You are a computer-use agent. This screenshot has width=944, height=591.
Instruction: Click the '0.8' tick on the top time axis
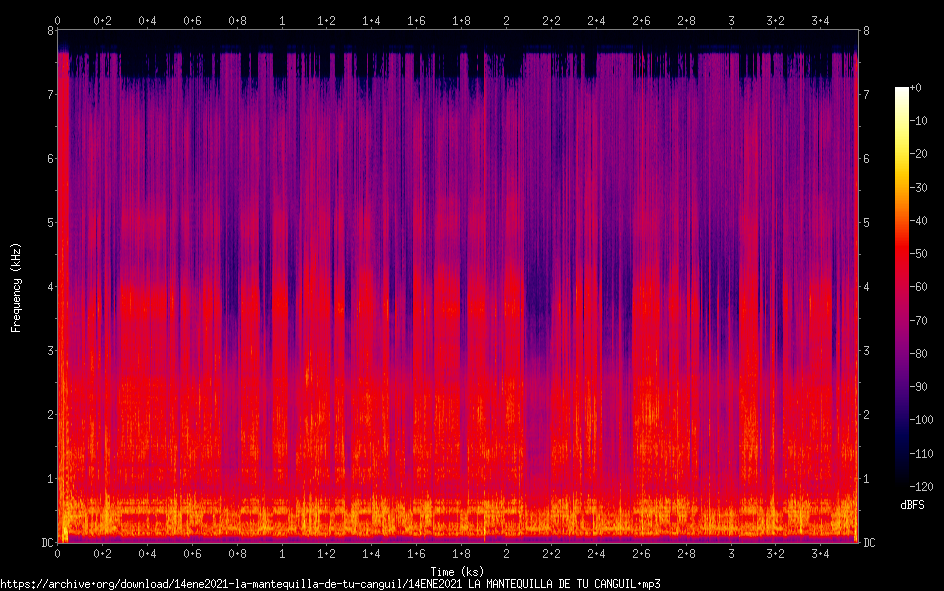click(x=237, y=21)
